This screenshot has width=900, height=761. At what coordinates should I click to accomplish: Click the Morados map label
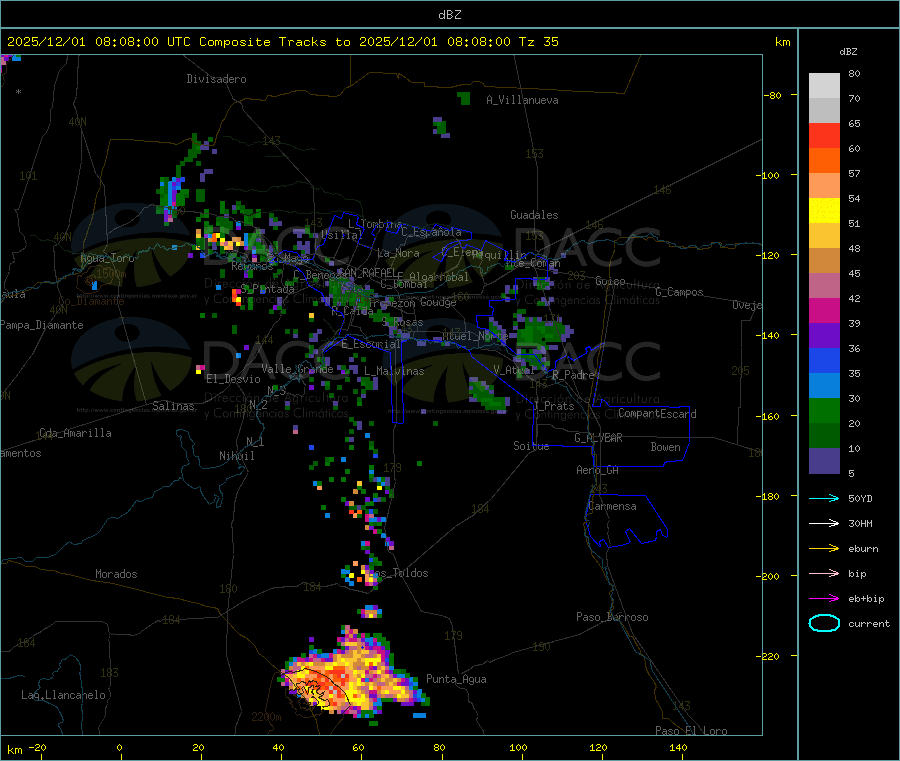click(x=116, y=574)
